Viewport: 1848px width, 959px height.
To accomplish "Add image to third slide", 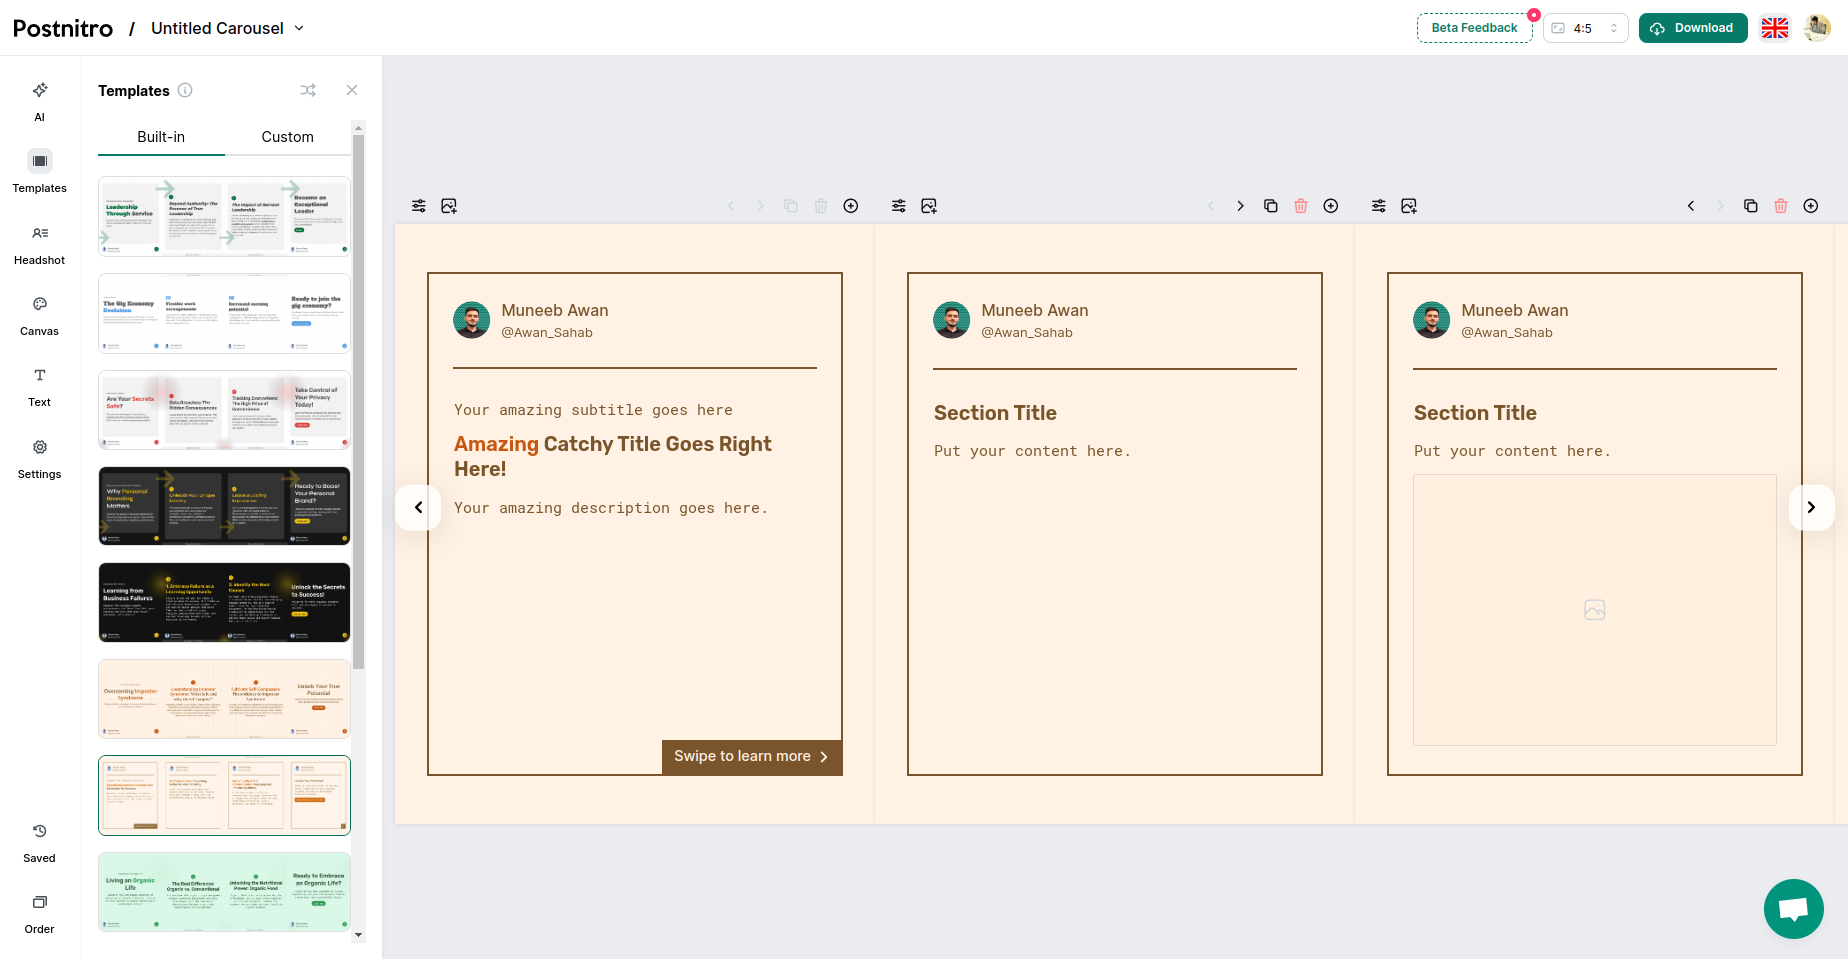I will point(1409,206).
